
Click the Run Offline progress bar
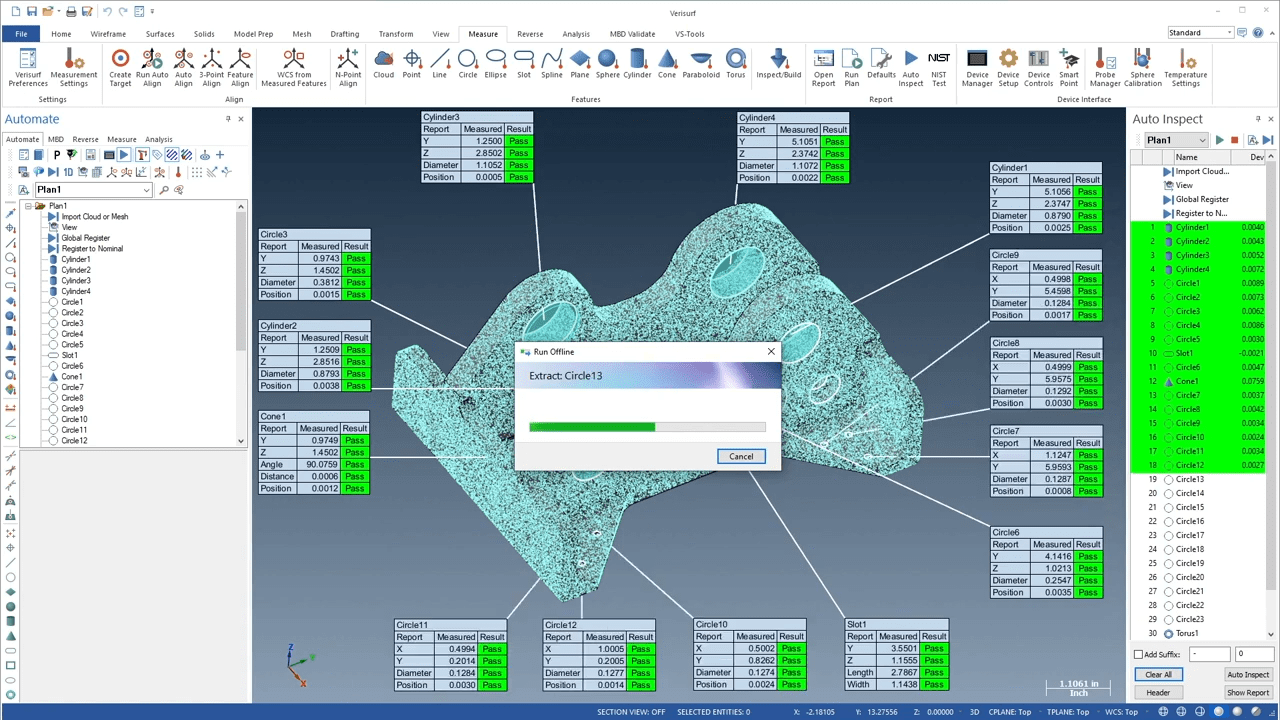[x=648, y=427]
